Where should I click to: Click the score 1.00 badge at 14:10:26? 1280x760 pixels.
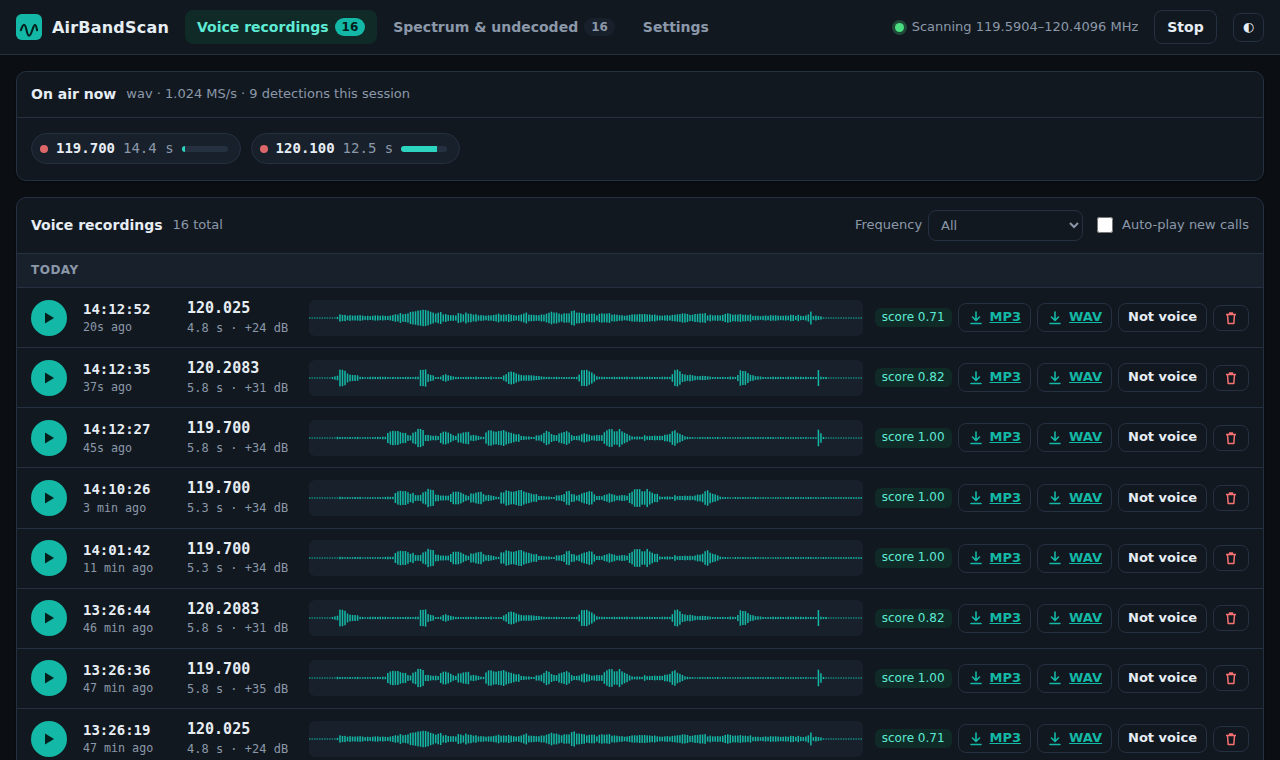click(x=913, y=497)
